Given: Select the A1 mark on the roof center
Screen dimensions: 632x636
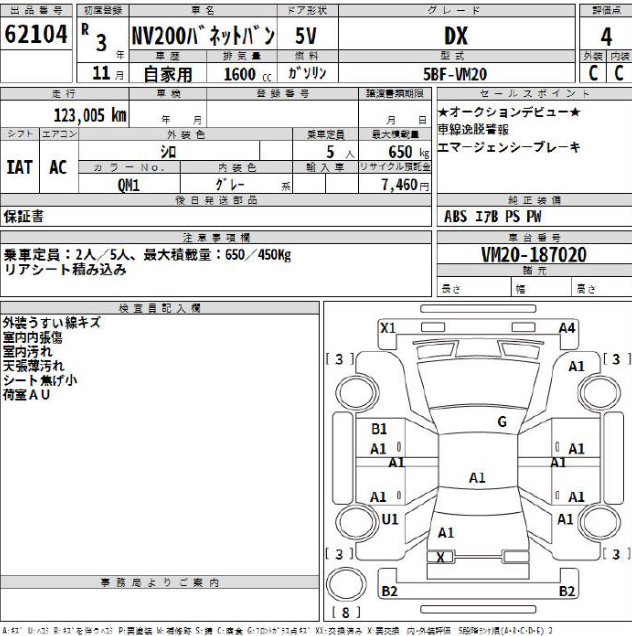Looking at the screenshot, I should pos(477,477).
